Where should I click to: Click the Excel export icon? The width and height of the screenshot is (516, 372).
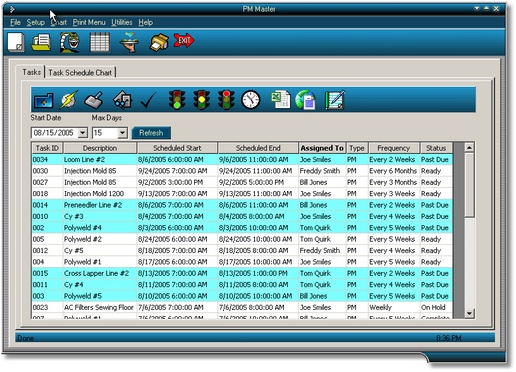point(280,100)
